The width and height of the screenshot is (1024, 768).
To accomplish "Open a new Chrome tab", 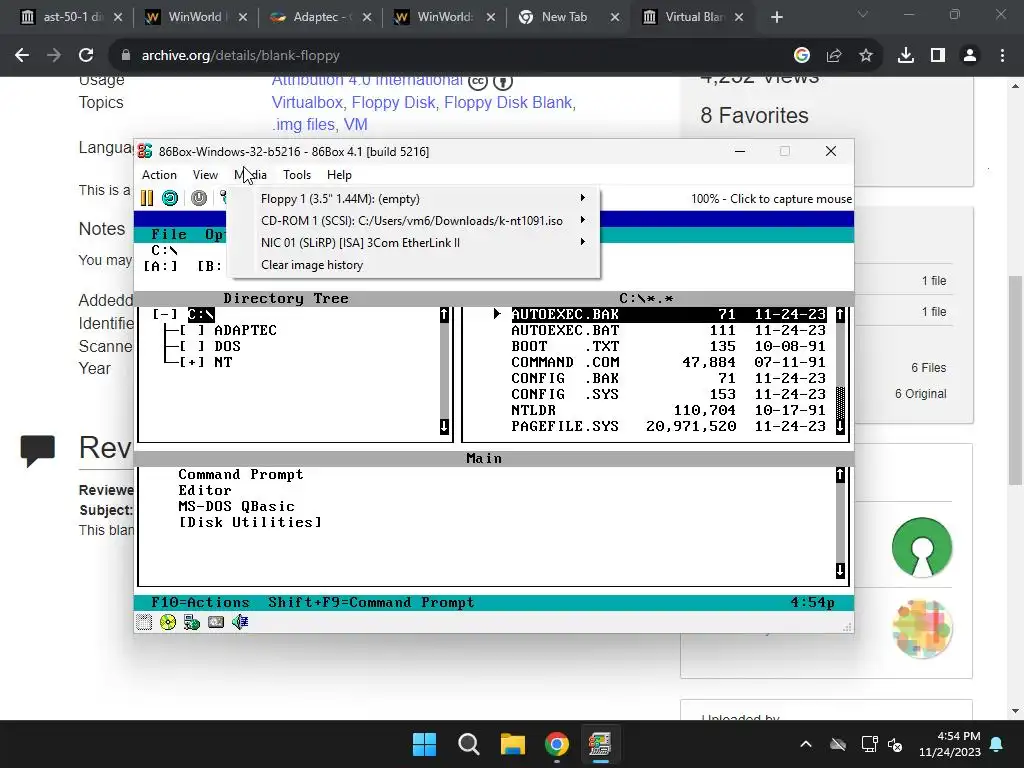I will coord(776,17).
